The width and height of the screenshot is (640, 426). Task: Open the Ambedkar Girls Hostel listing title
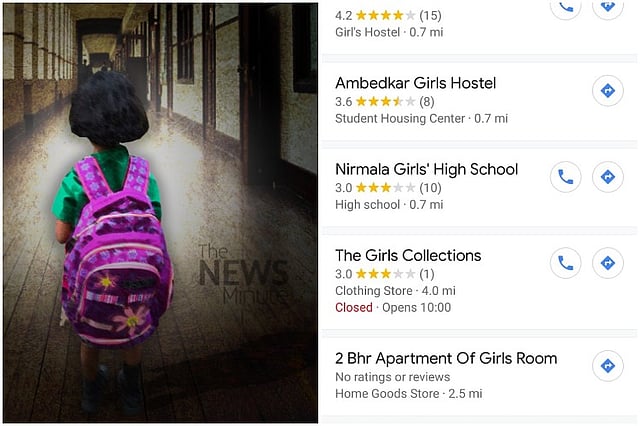coord(416,83)
